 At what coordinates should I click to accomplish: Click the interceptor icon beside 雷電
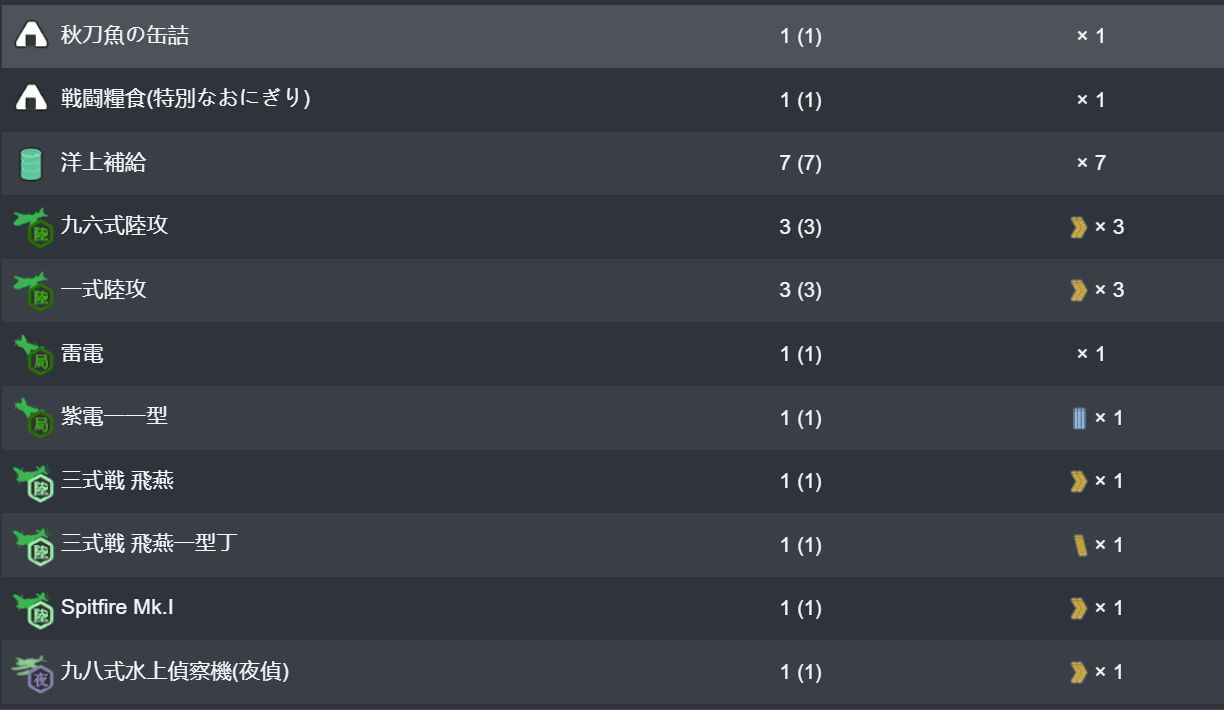tap(33, 355)
